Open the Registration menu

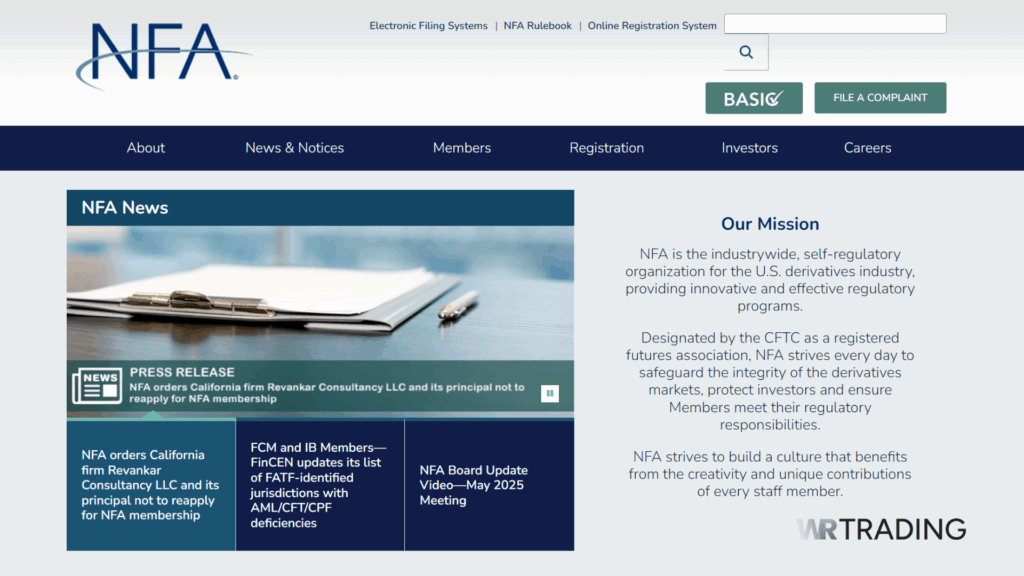click(606, 148)
